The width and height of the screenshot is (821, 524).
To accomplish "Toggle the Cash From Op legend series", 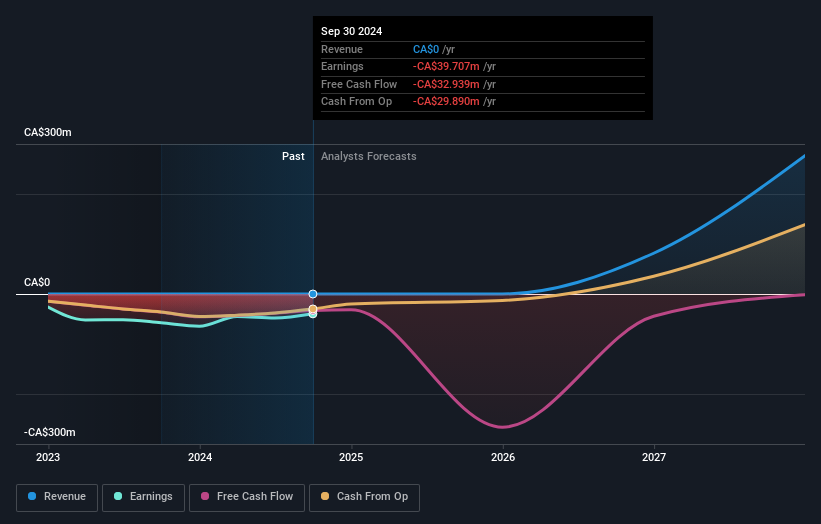I will coord(364,497).
